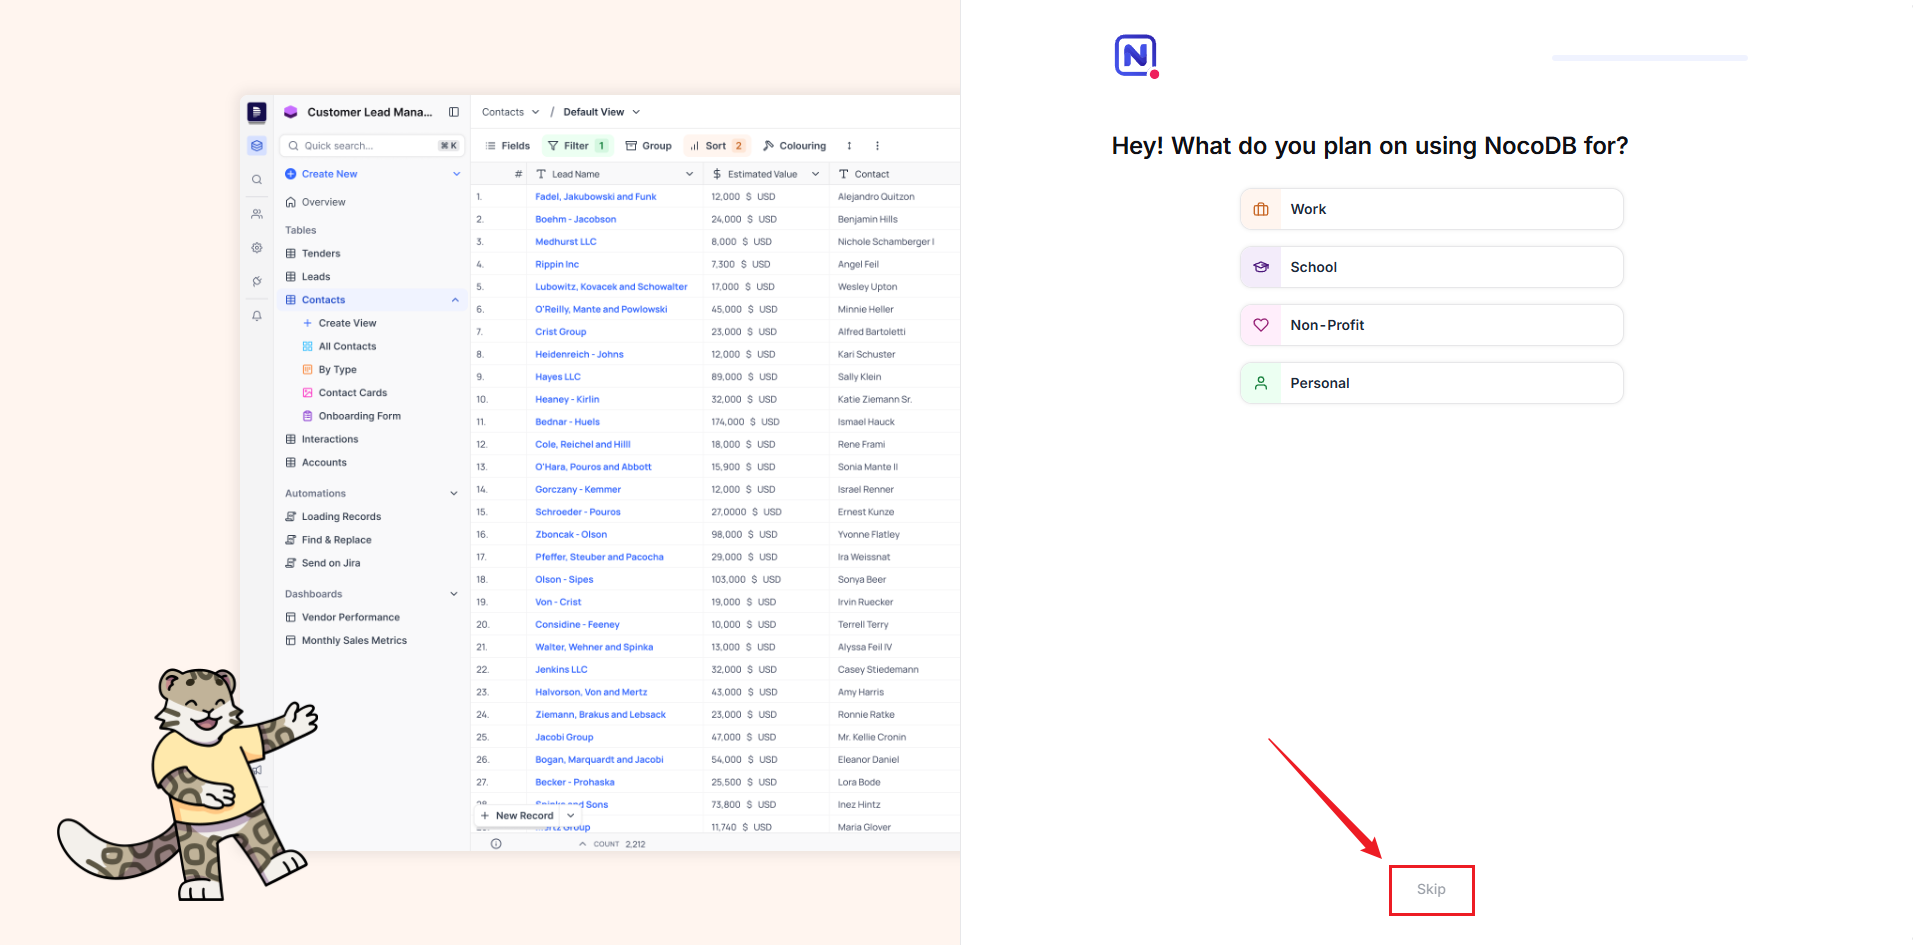This screenshot has height=945, width=1913.
Task: Choose the School option
Action: [1431, 267]
